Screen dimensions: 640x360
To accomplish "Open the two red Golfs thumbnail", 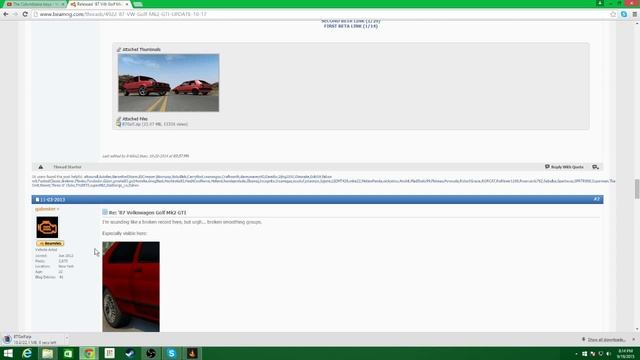I will tap(169, 83).
